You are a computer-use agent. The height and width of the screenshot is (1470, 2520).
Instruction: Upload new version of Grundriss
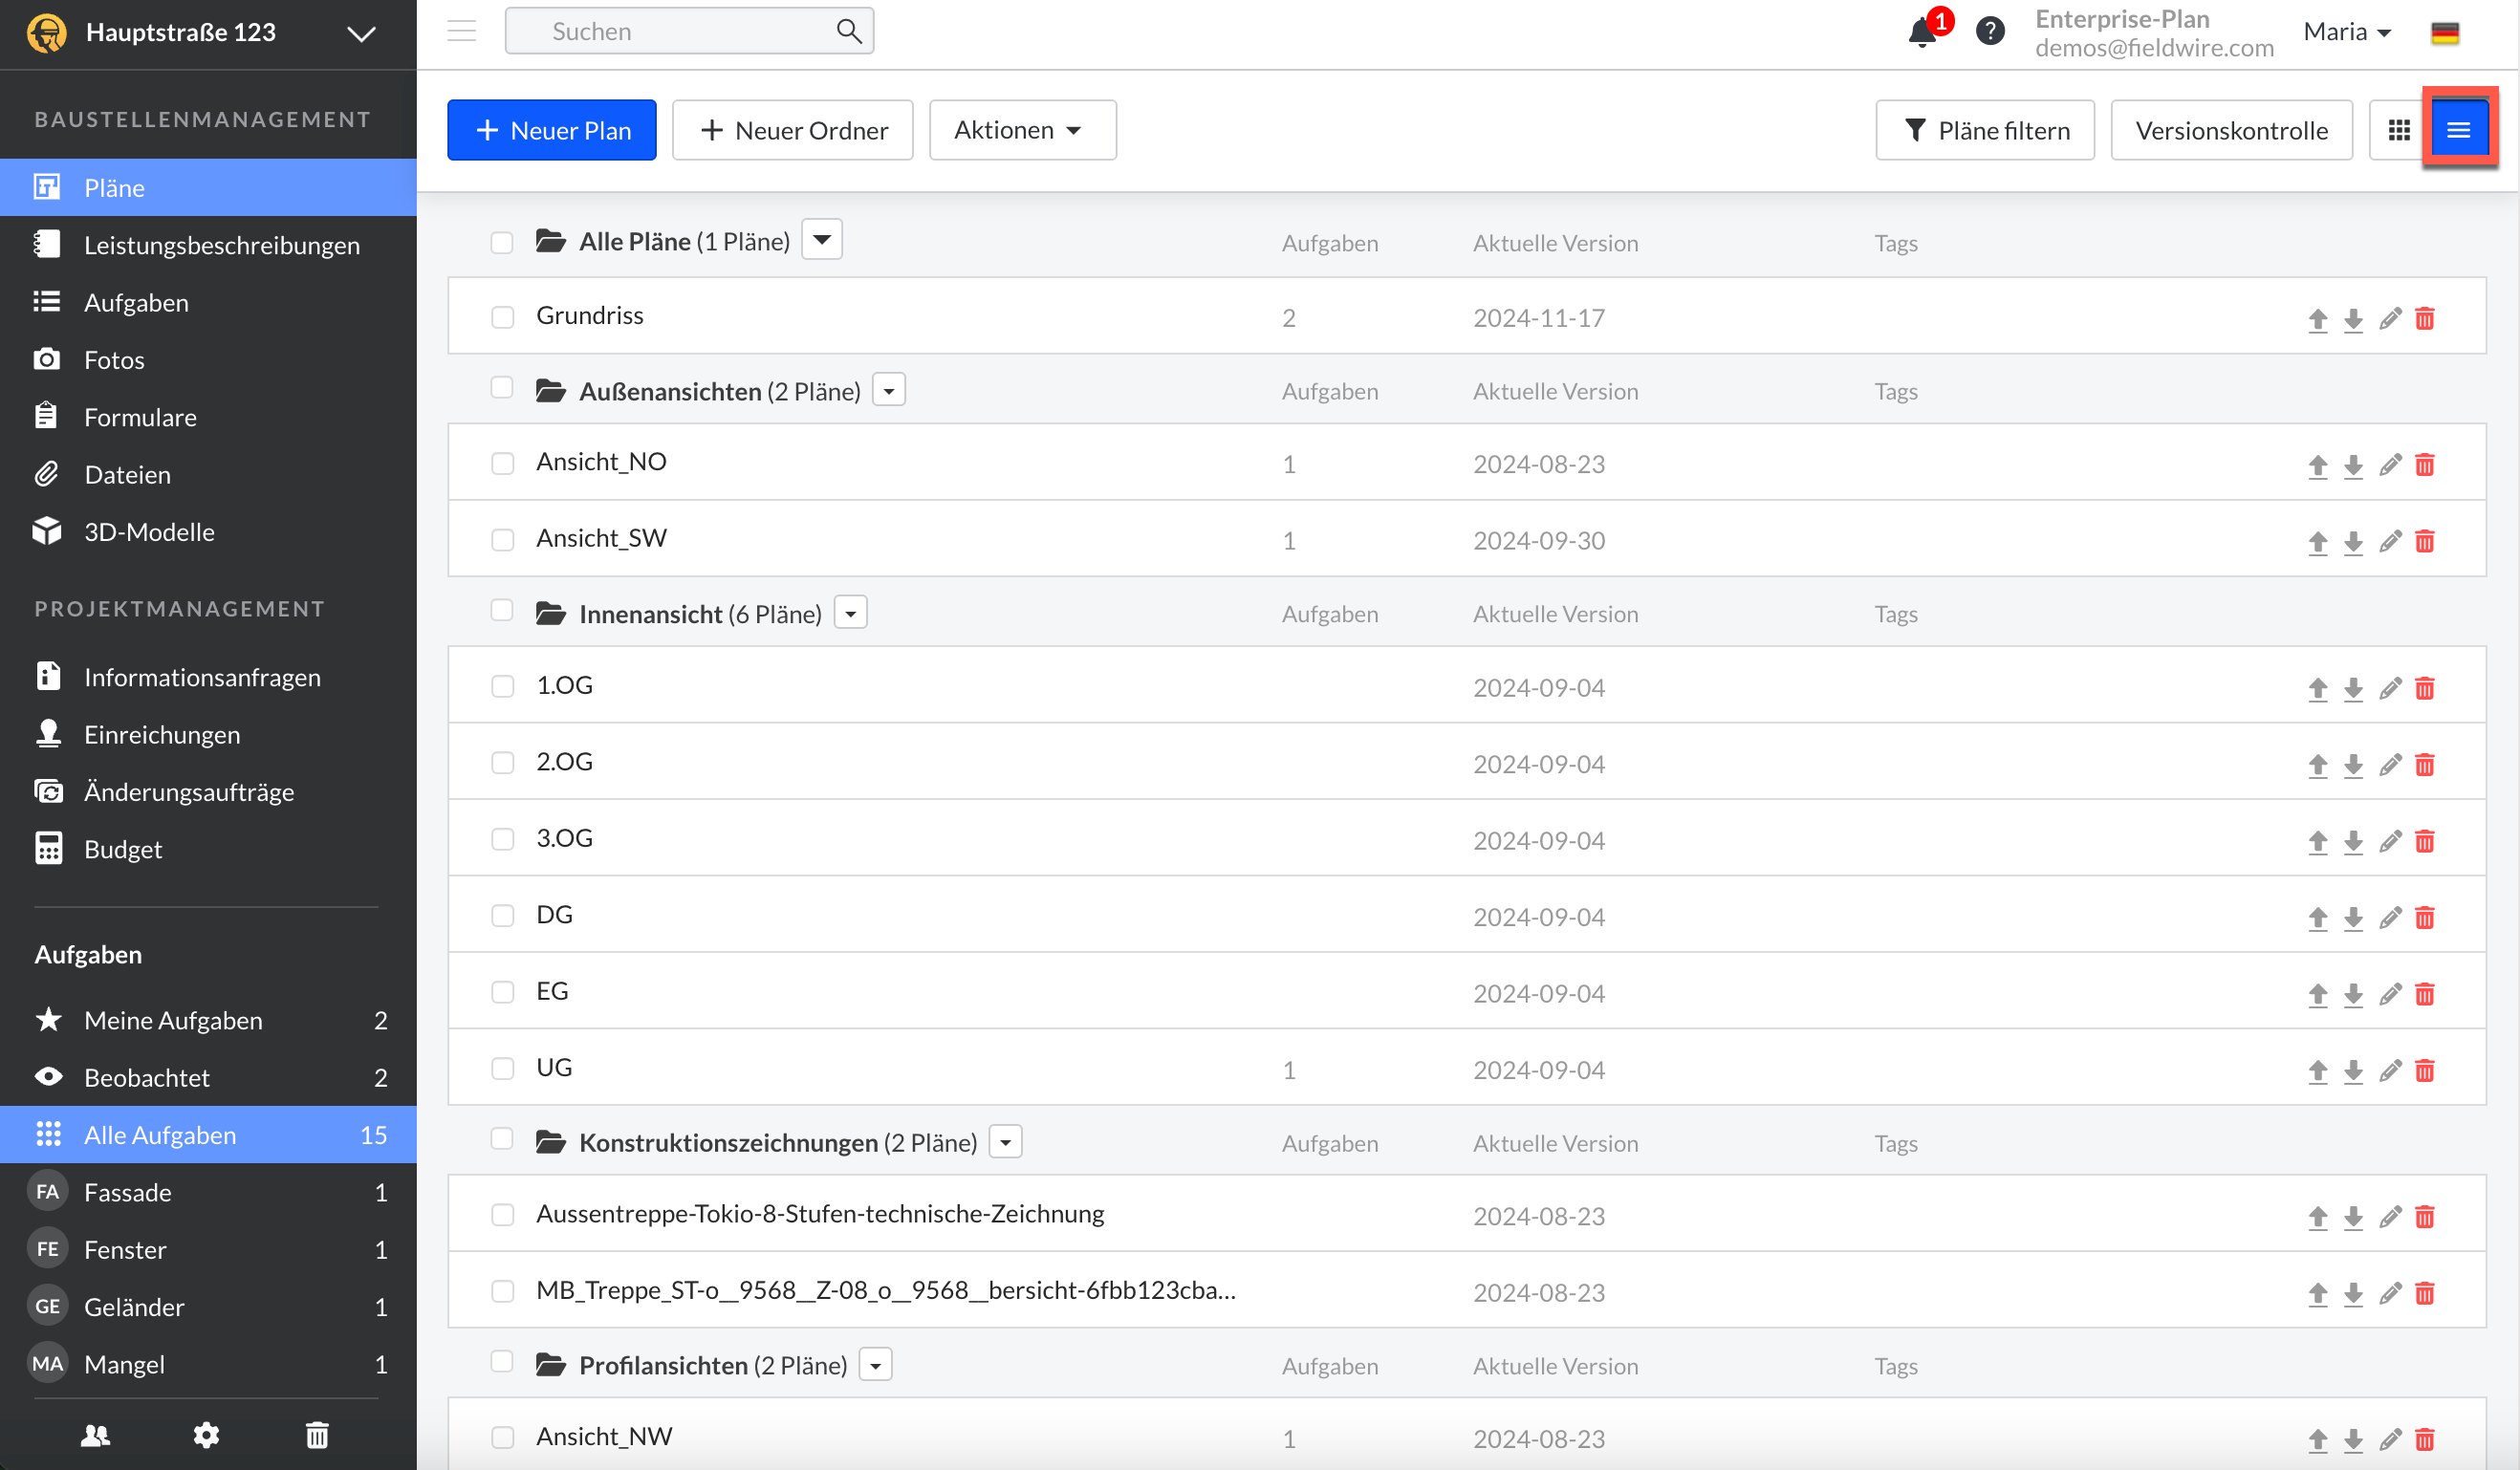(x=2317, y=319)
